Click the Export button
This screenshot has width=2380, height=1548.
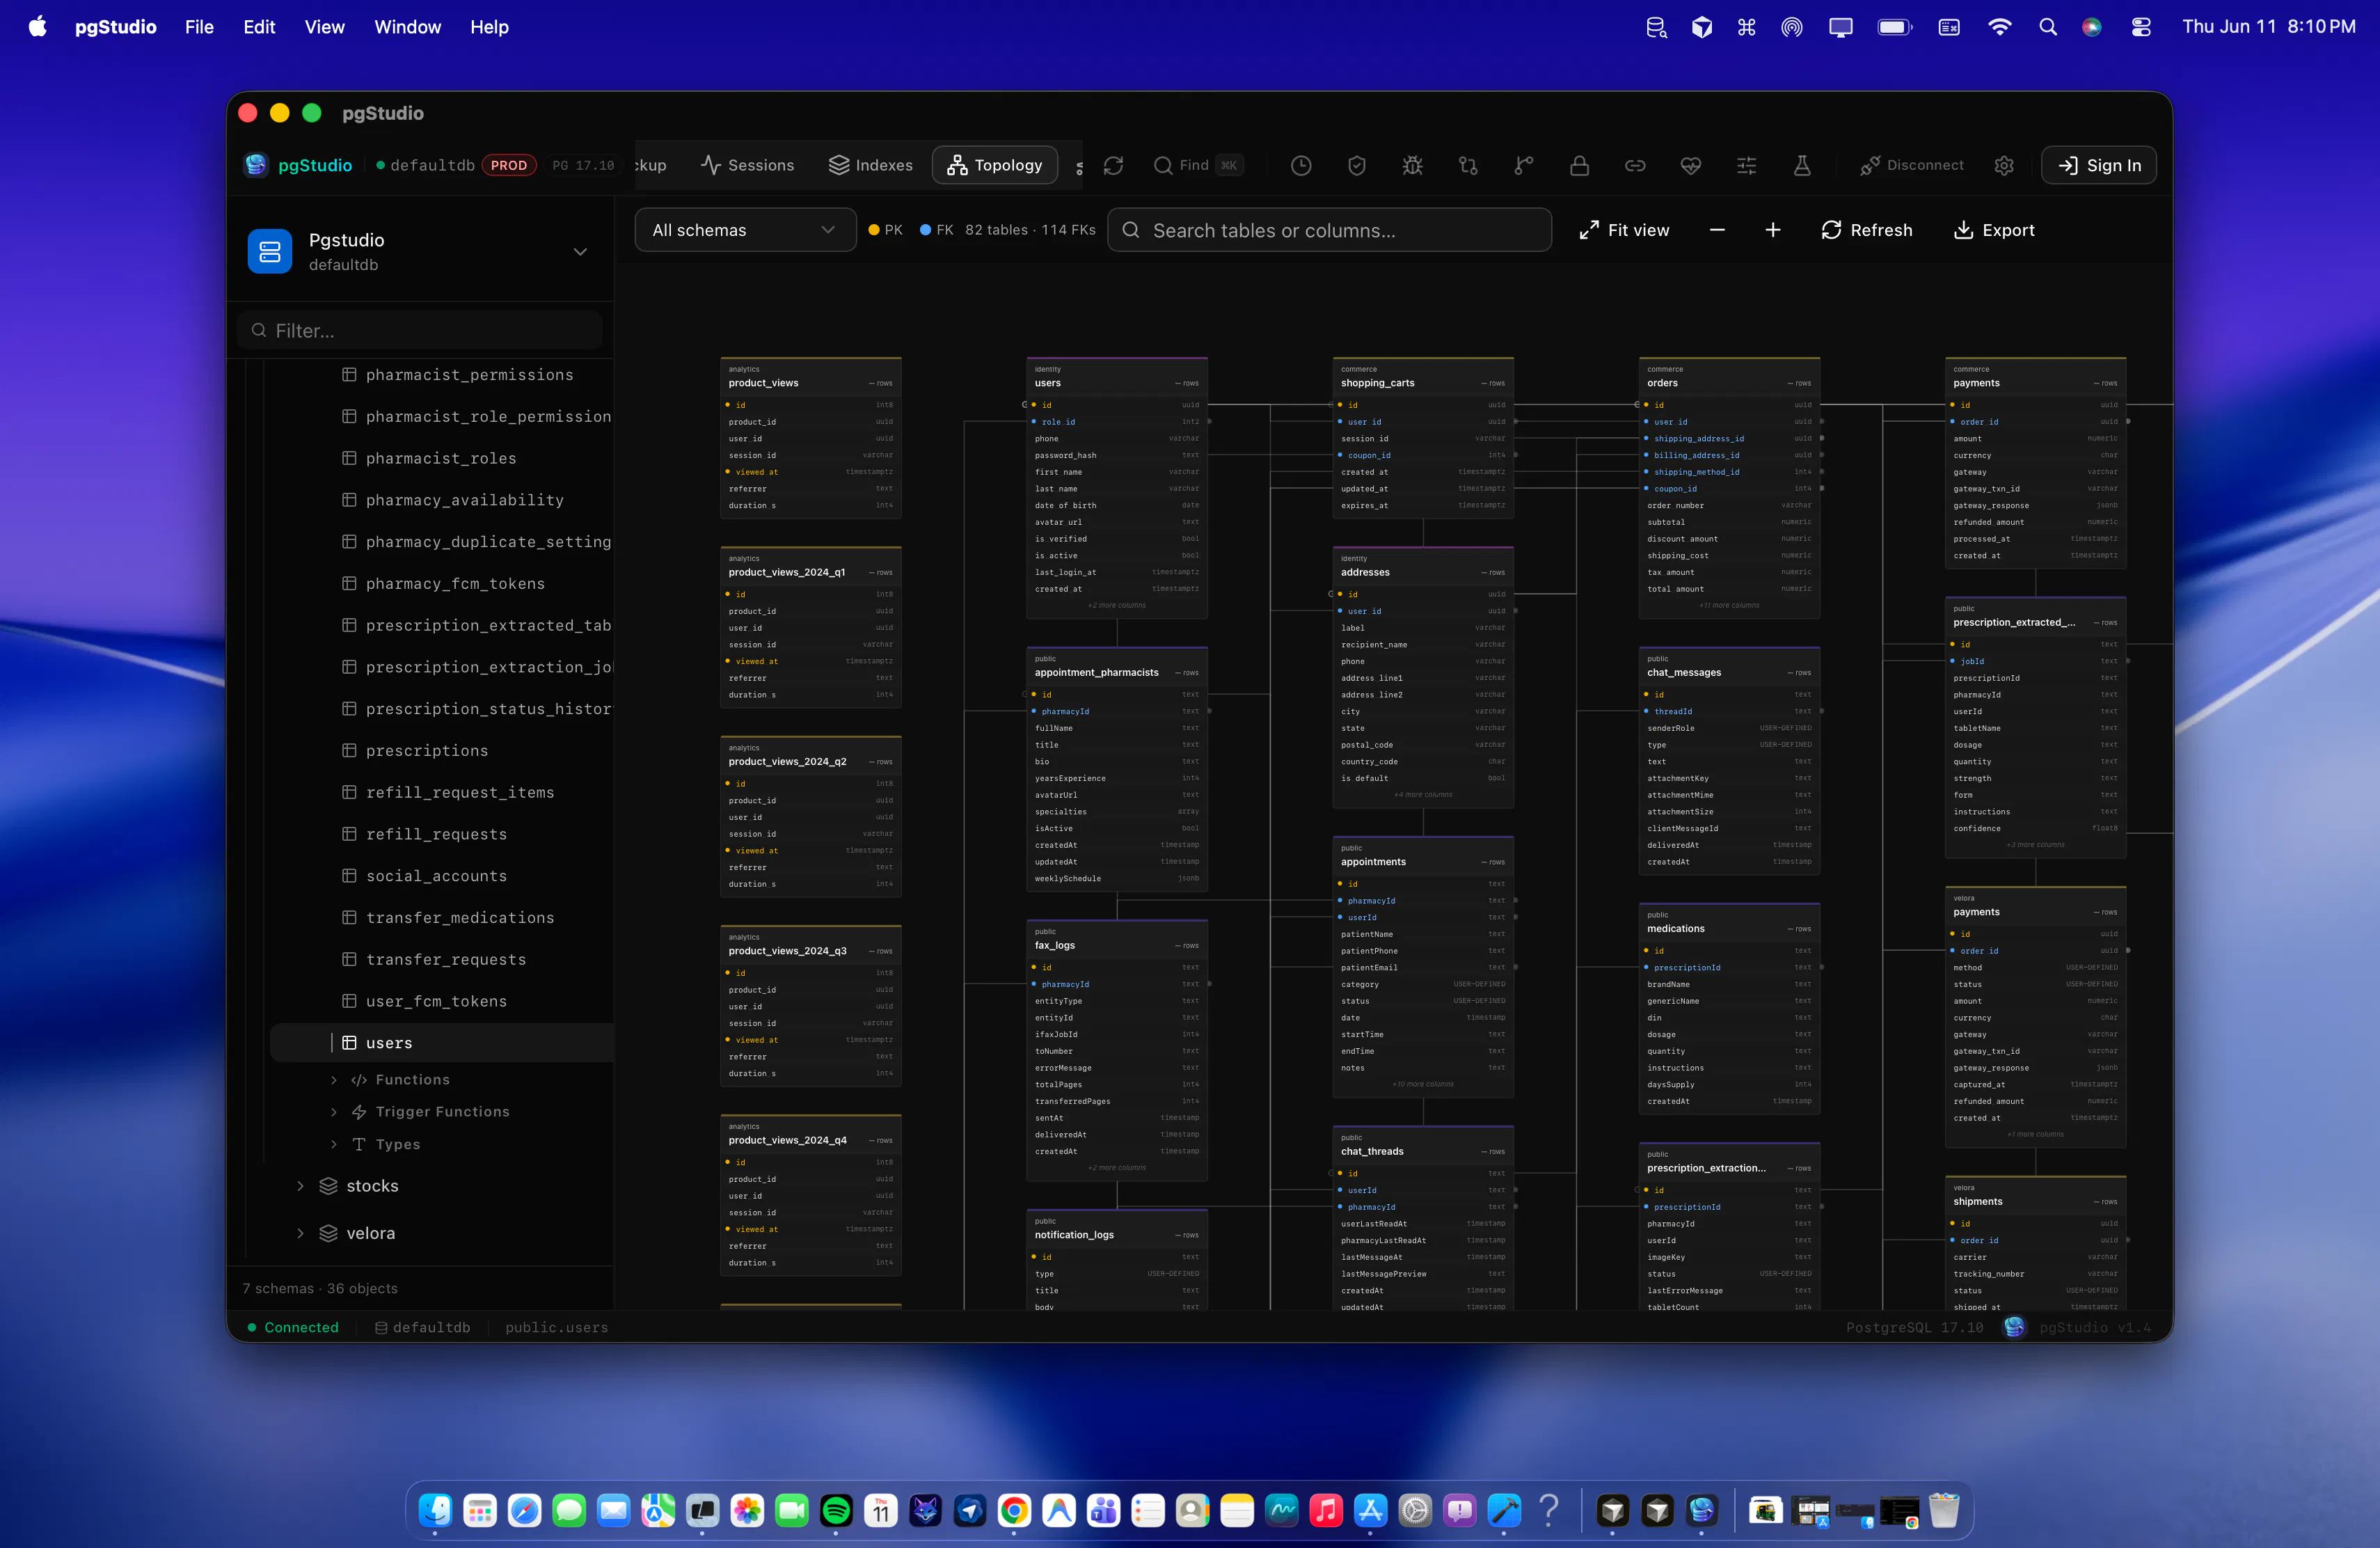pyautogui.click(x=1994, y=230)
